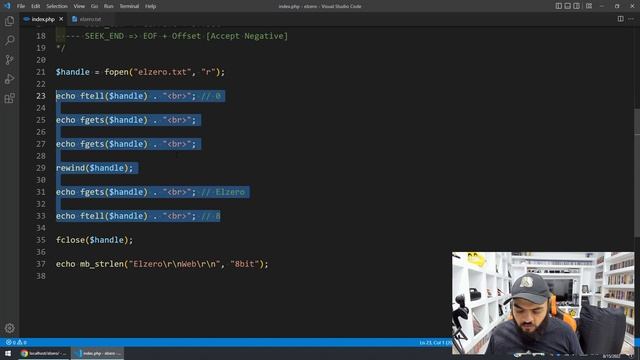Open the Search view in activity bar
The image size is (640, 360).
tap(9, 40)
